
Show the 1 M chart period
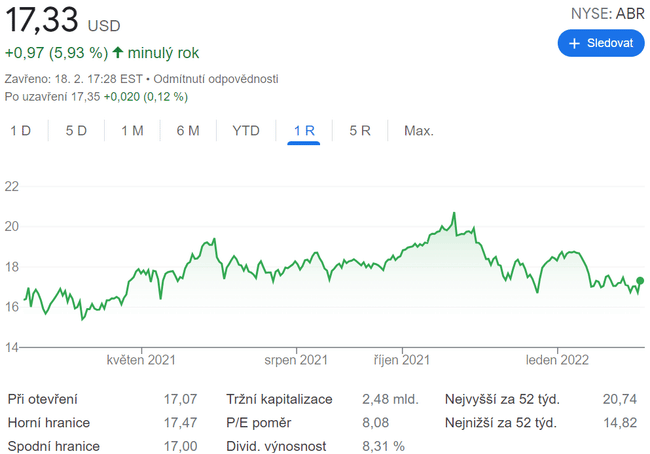pyautogui.click(x=132, y=131)
